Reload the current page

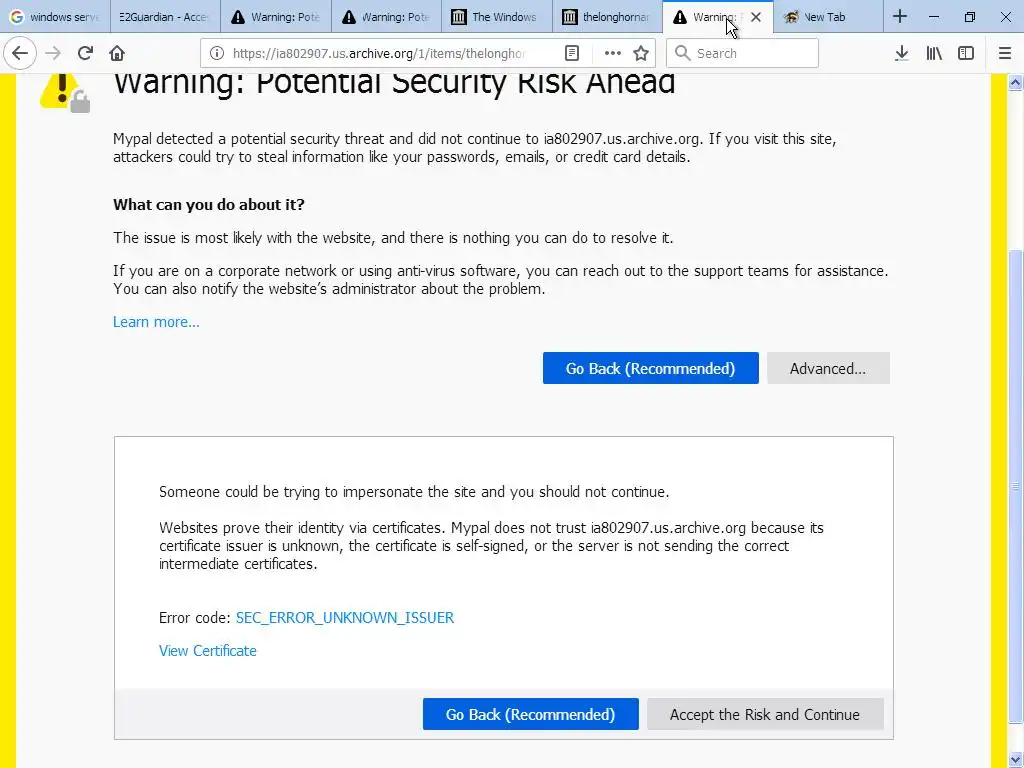(86, 53)
